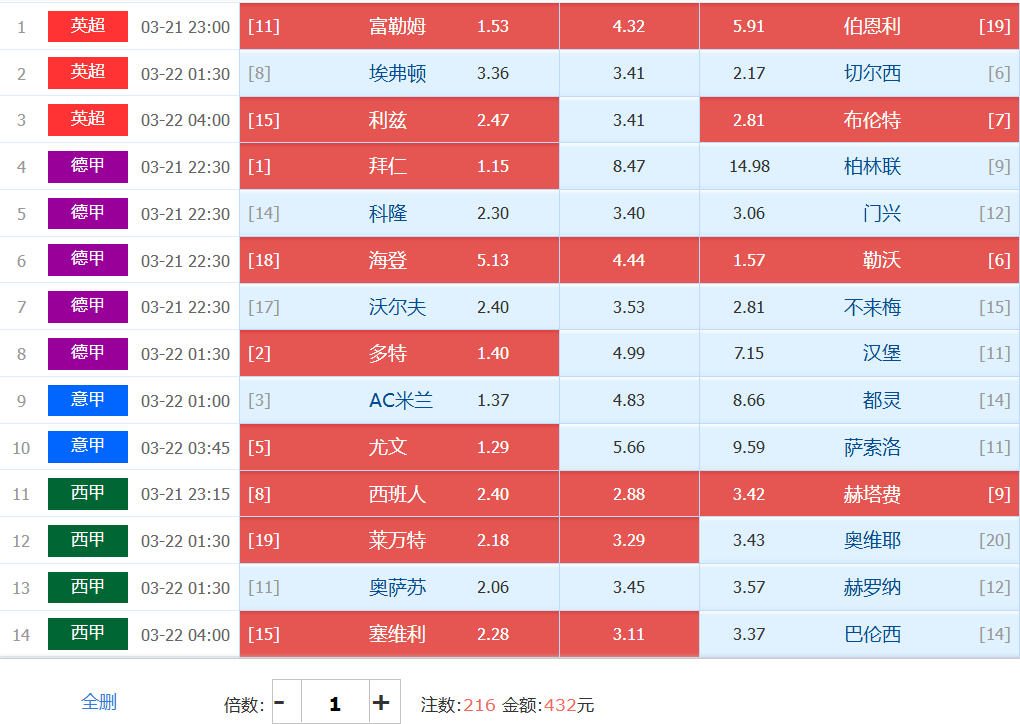Select draw odds 2.88 for 西班人 match

coord(628,494)
